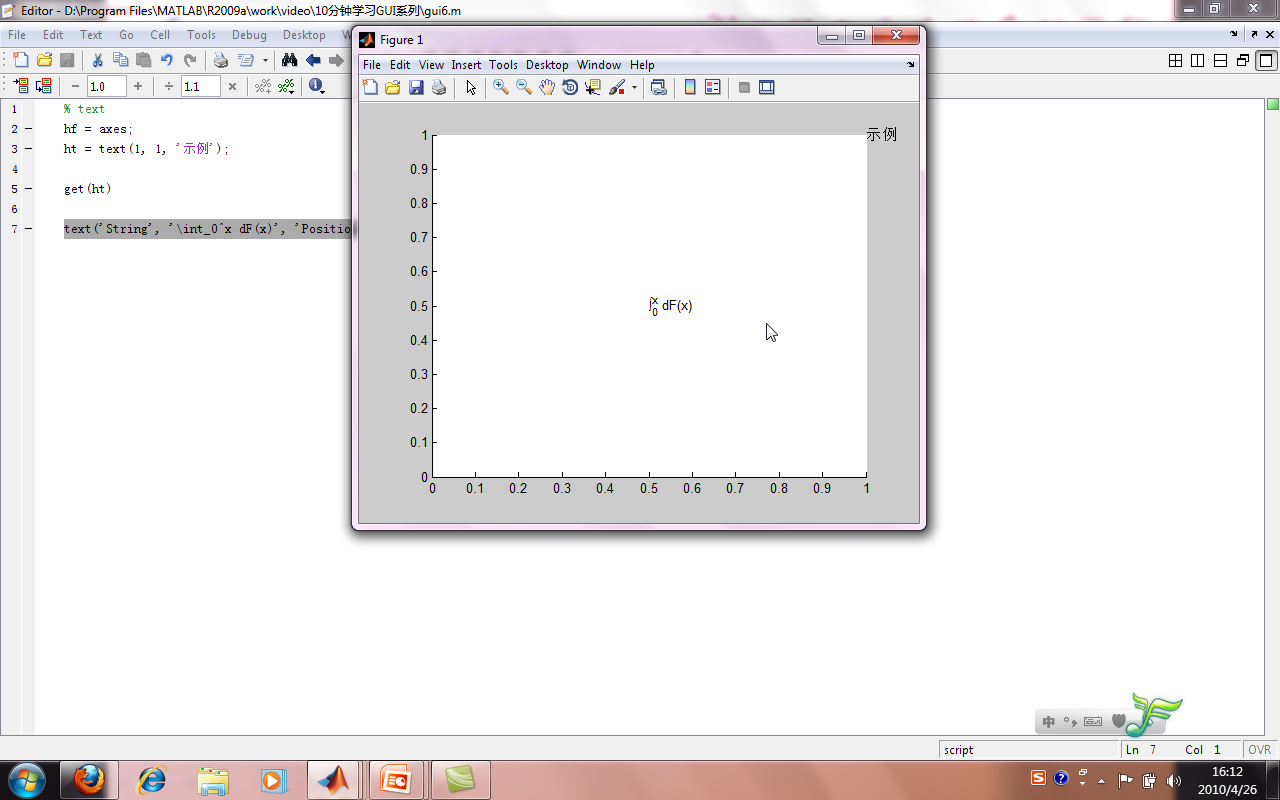Open Firefox from Windows taskbar
Viewport: 1280px width, 800px height.
coord(89,780)
